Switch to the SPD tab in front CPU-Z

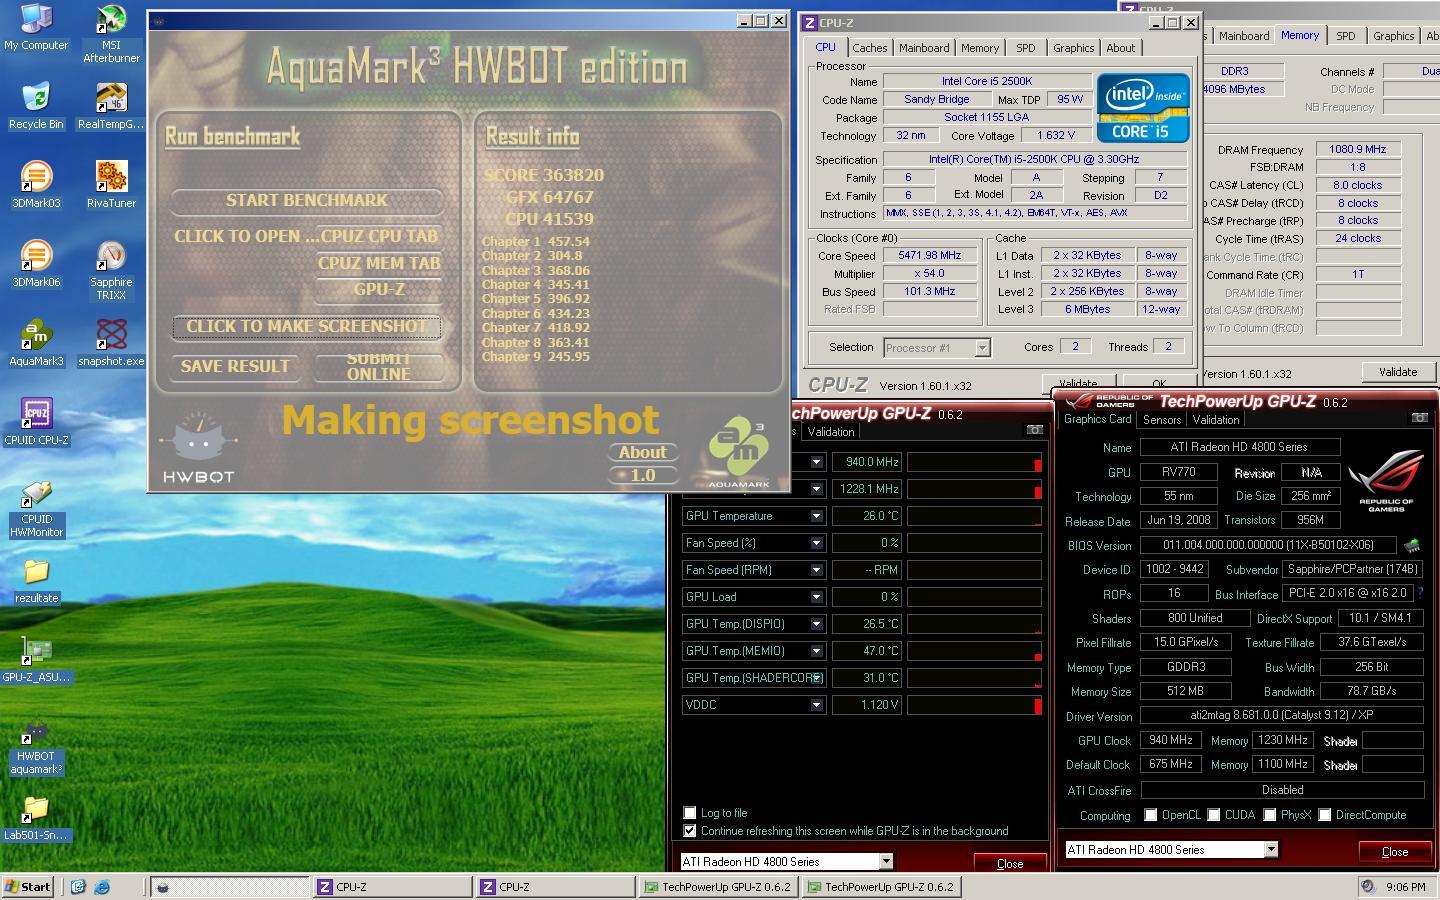[x=1026, y=48]
